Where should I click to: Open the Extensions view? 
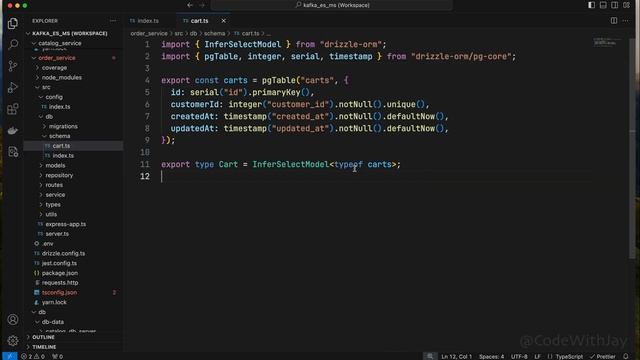(13, 109)
